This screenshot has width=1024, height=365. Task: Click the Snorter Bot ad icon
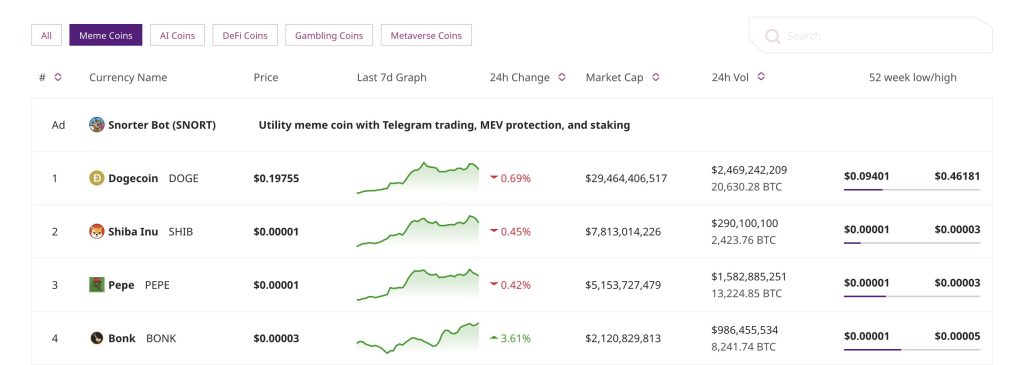pyautogui.click(x=97, y=124)
